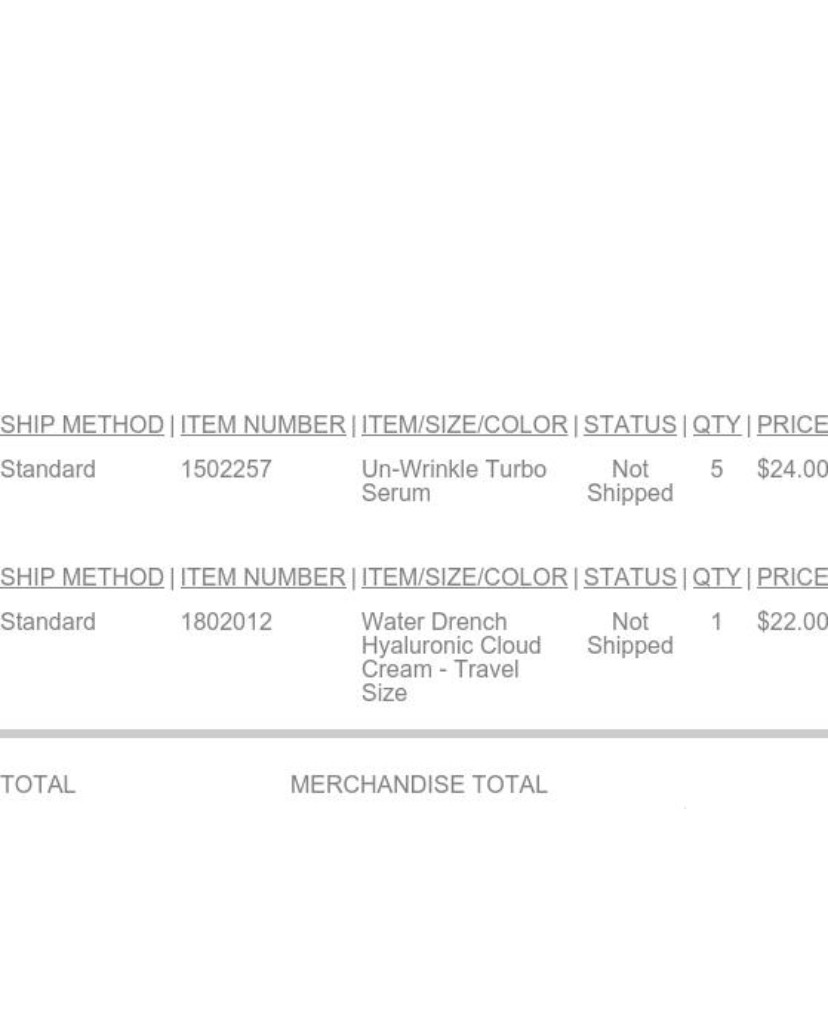Click QTY header above quantity 1
Image resolution: width=828 pixels, height=1036 pixels.
tap(716, 577)
